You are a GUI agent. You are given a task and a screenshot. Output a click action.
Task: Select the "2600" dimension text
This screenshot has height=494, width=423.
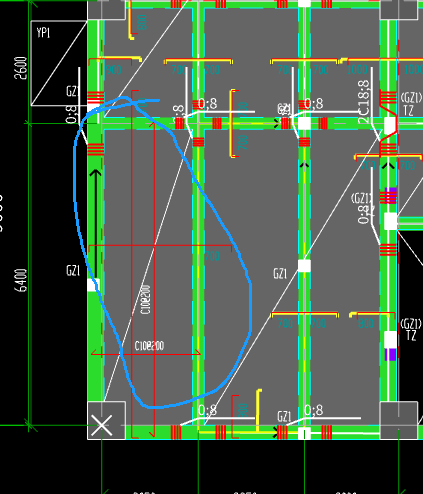tap(21, 68)
